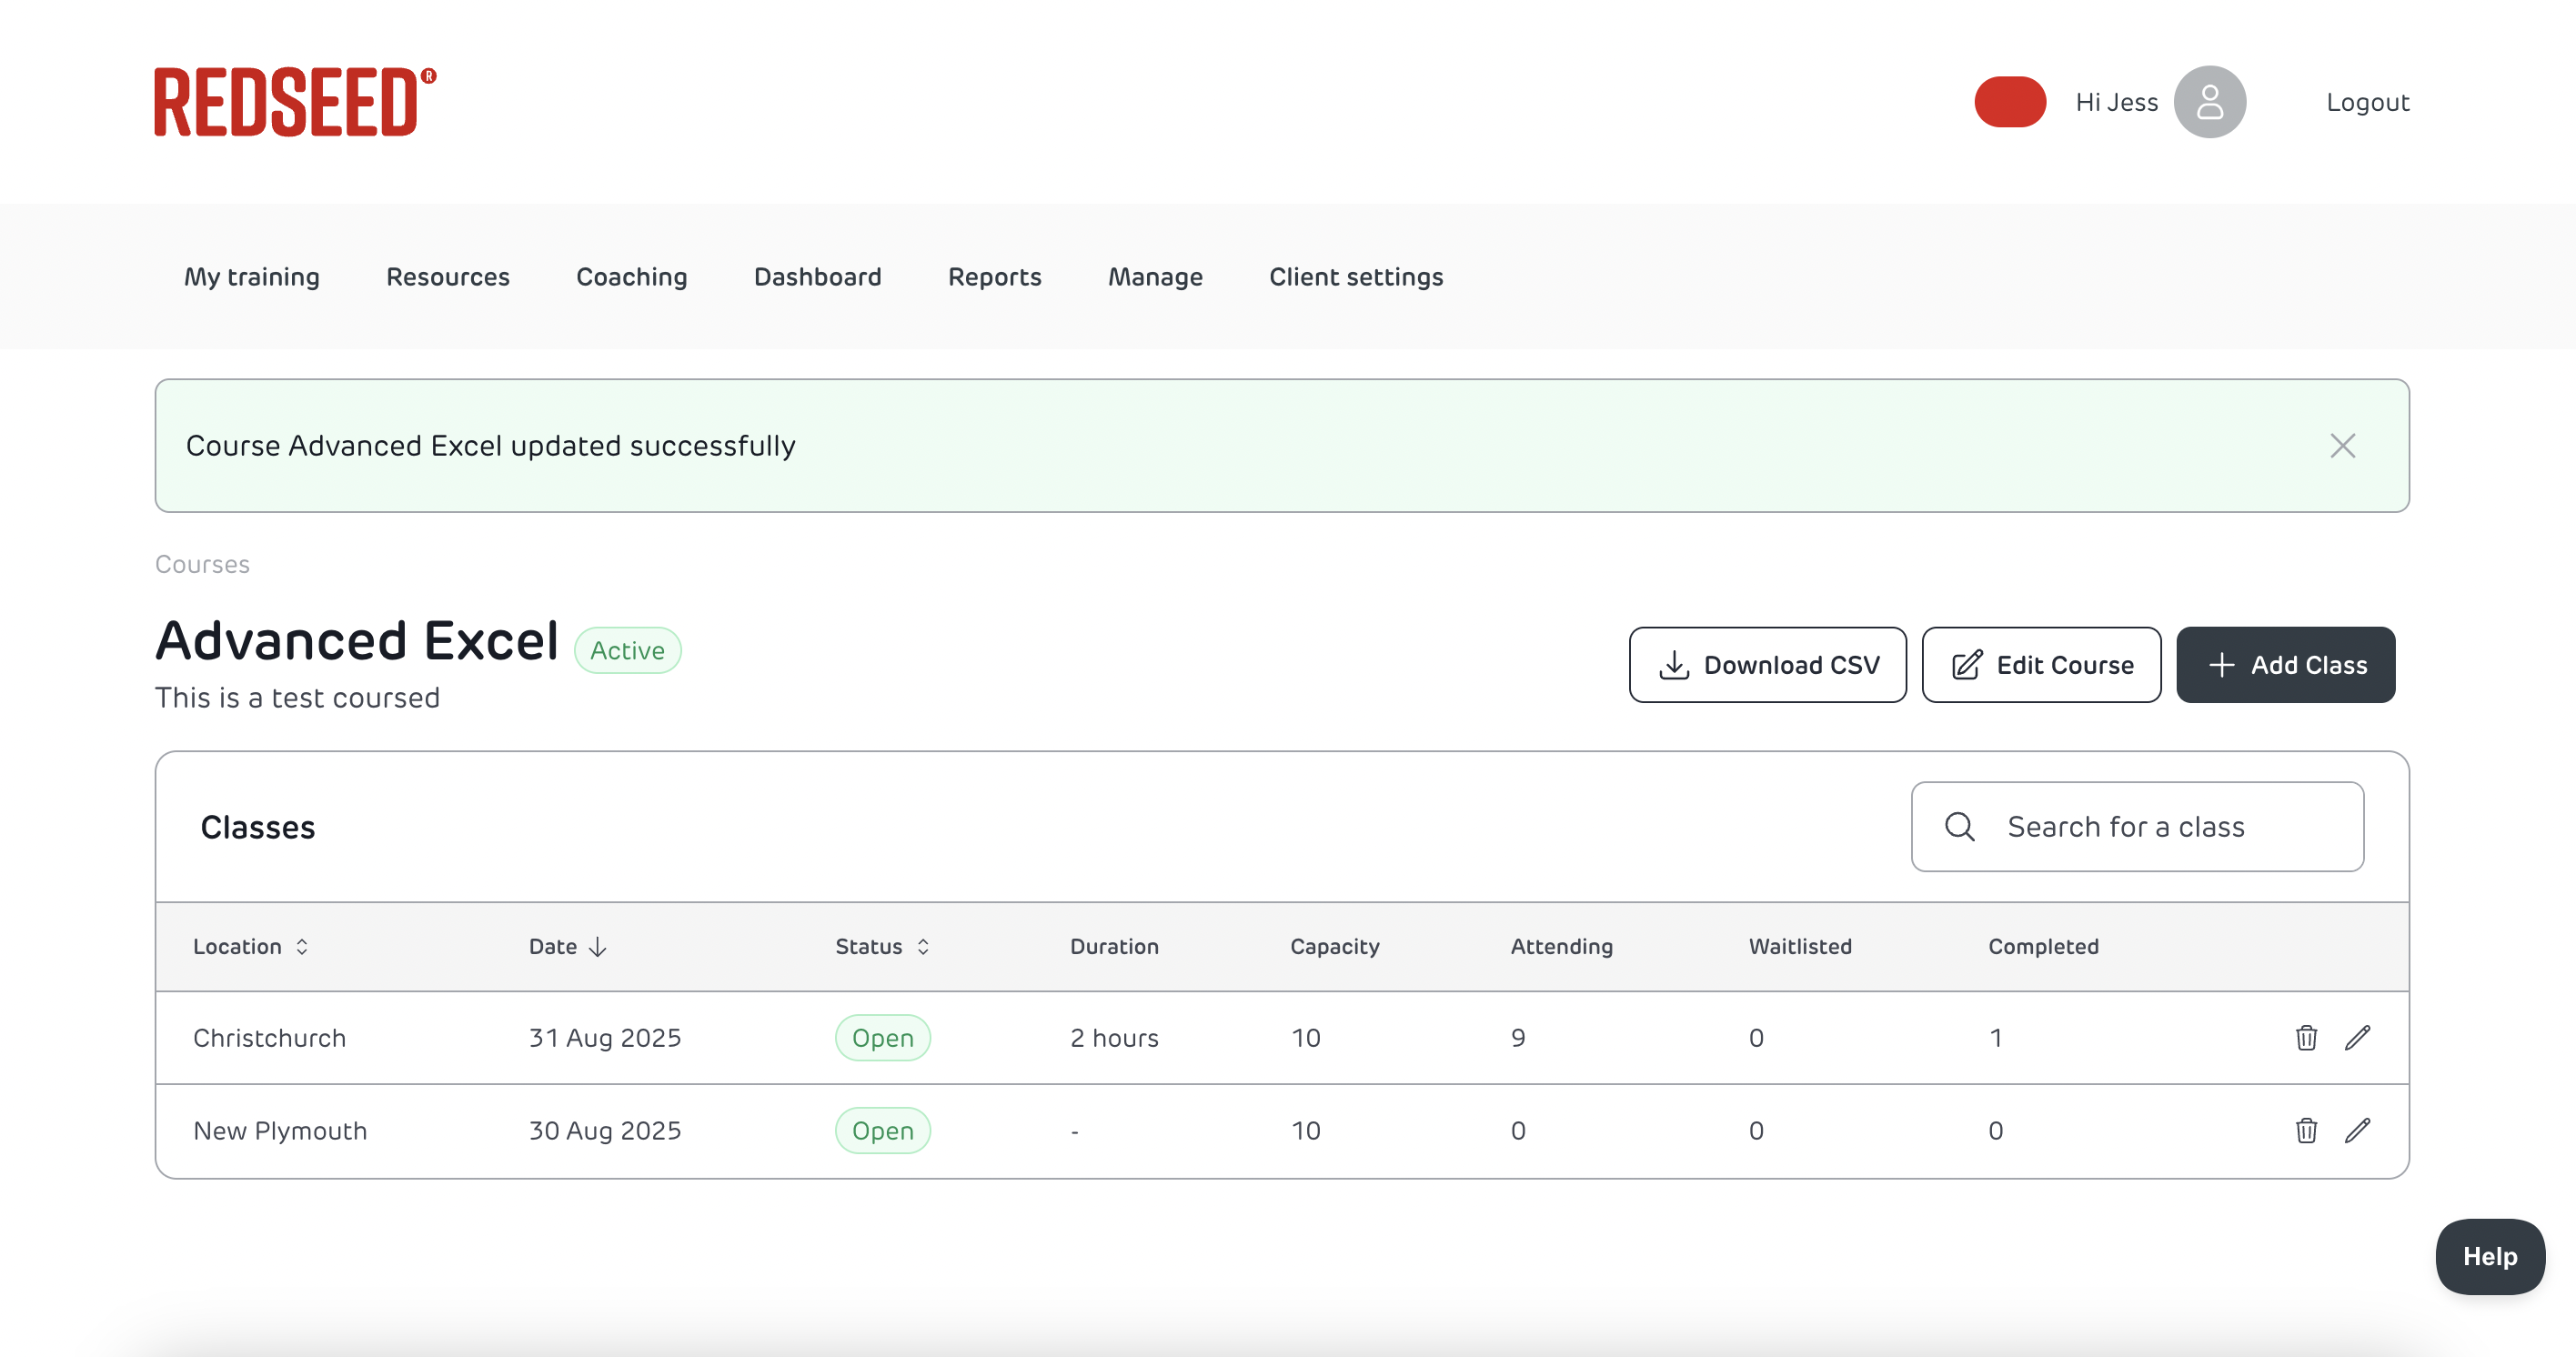Viewport: 2576px width, 1357px height.
Task: Click the red pill indicator near Hi Jess
Action: click(x=2009, y=102)
